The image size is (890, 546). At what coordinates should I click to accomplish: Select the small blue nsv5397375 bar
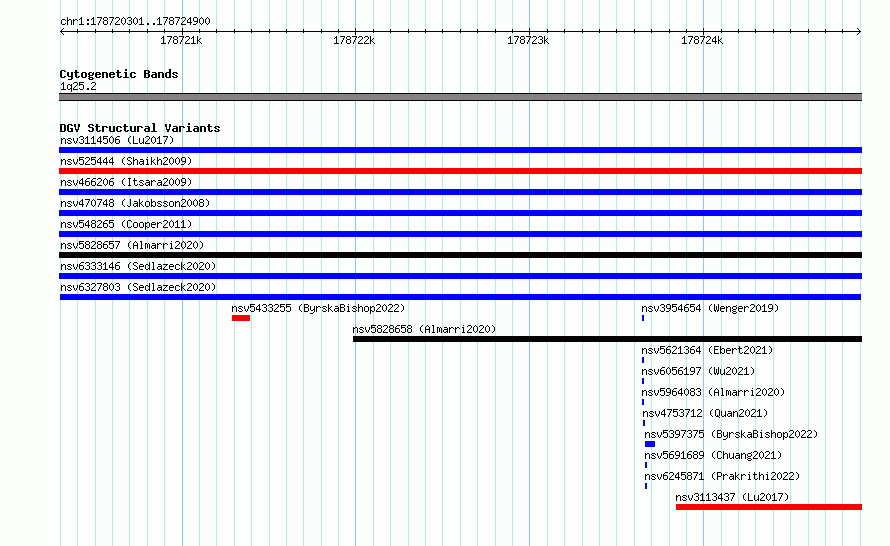(x=650, y=444)
